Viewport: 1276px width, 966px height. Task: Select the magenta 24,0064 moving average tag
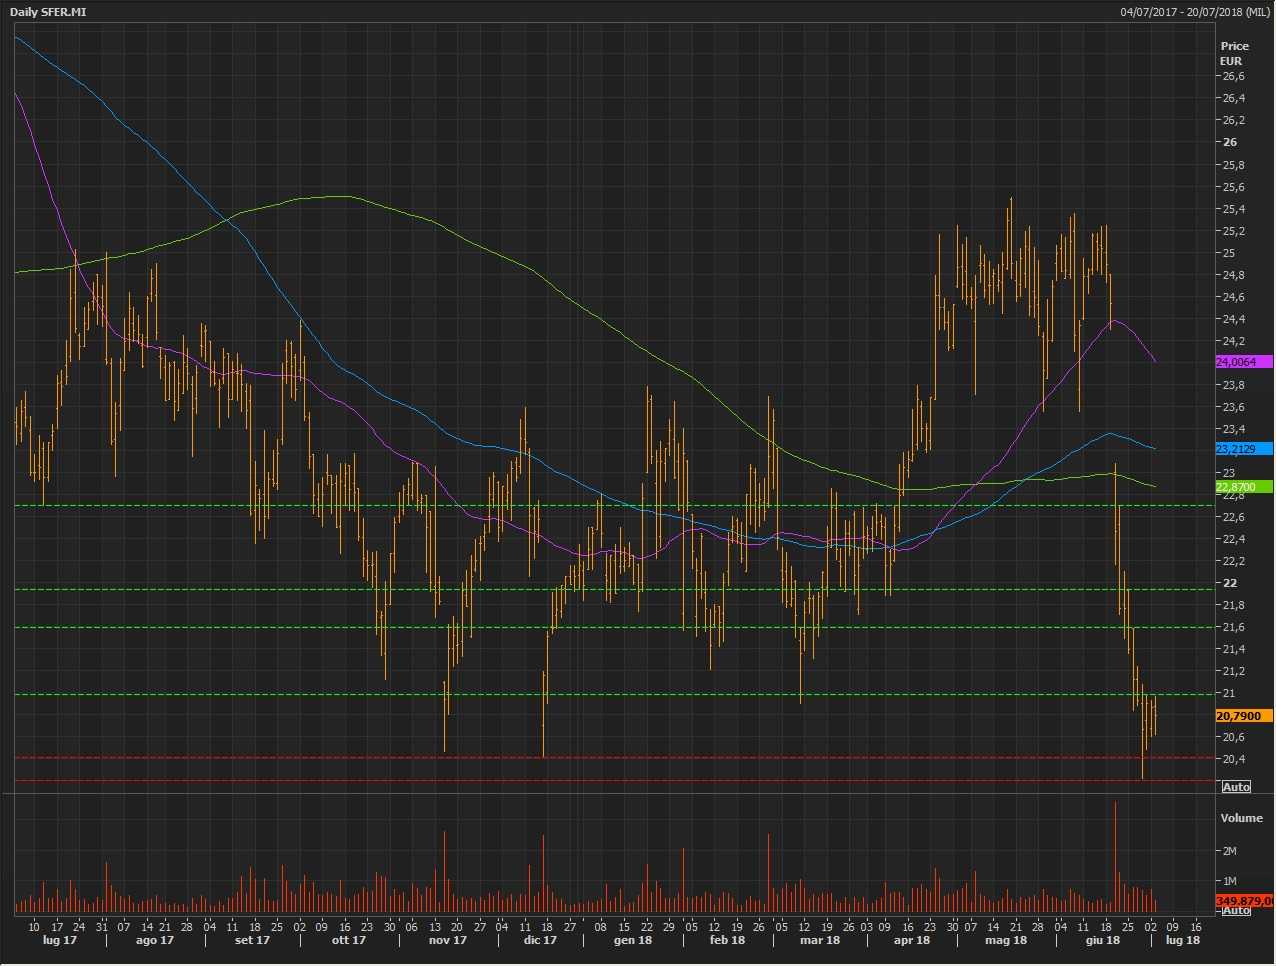click(x=1243, y=362)
